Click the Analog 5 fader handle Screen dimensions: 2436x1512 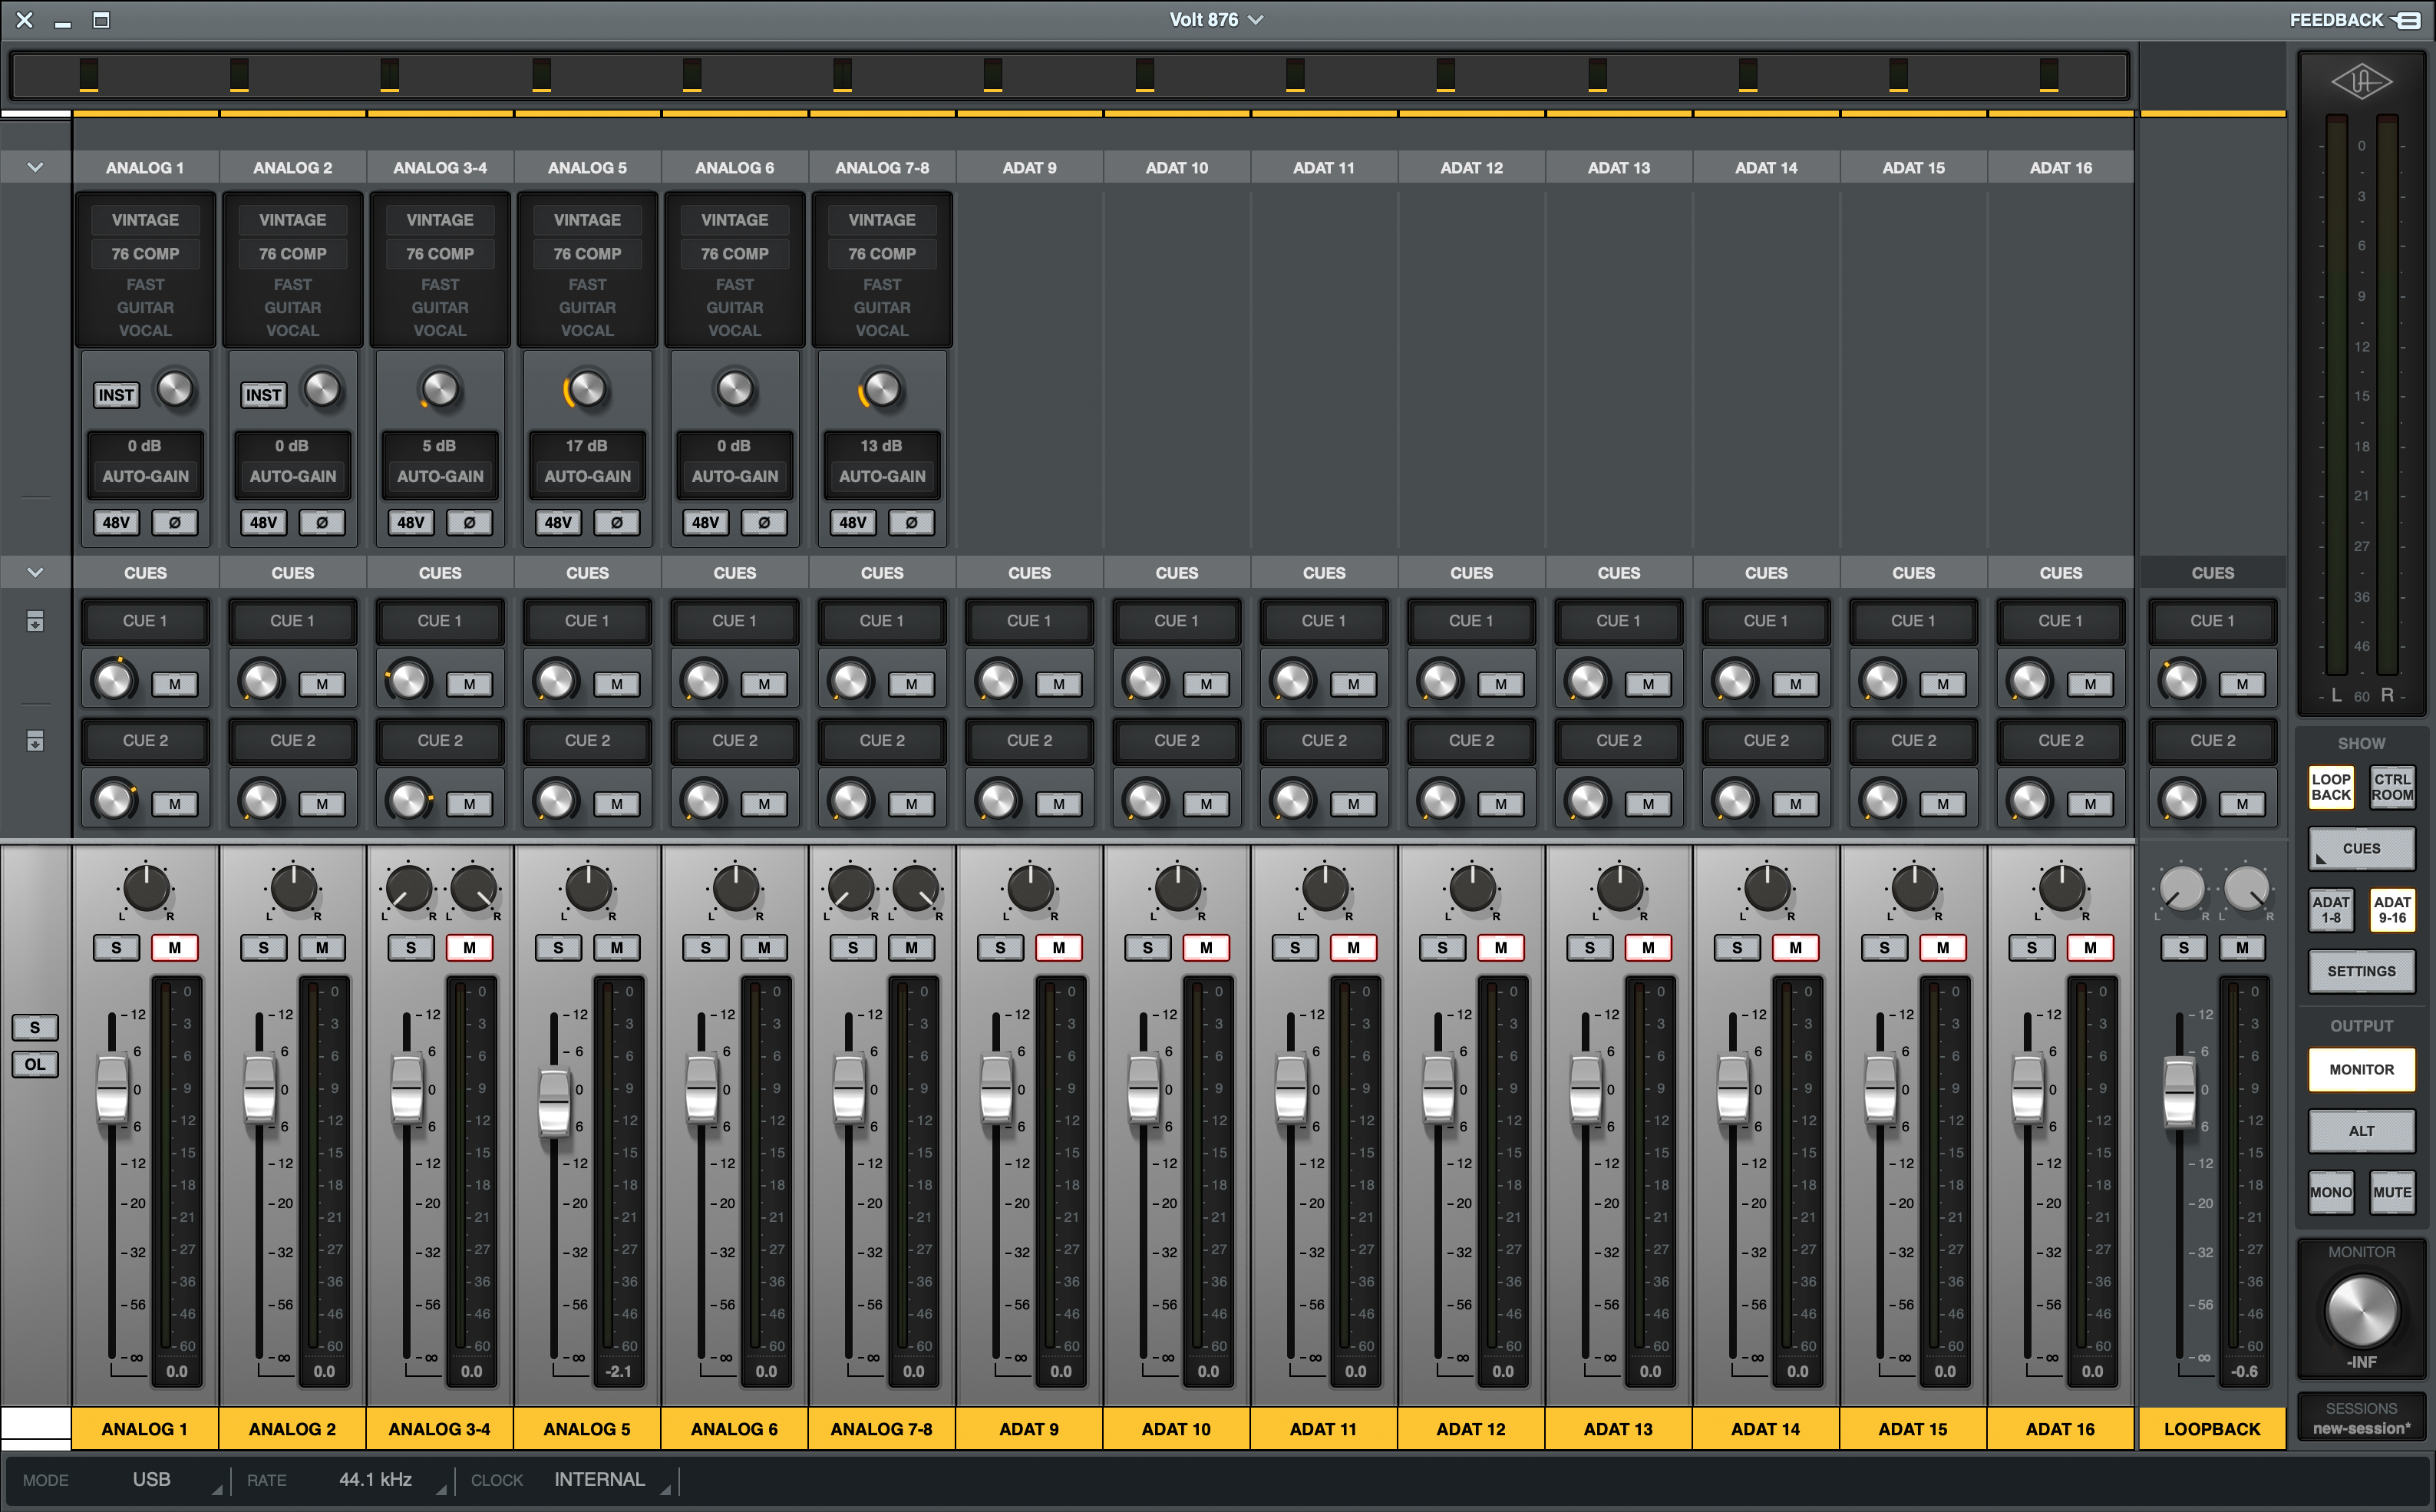(553, 1102)
